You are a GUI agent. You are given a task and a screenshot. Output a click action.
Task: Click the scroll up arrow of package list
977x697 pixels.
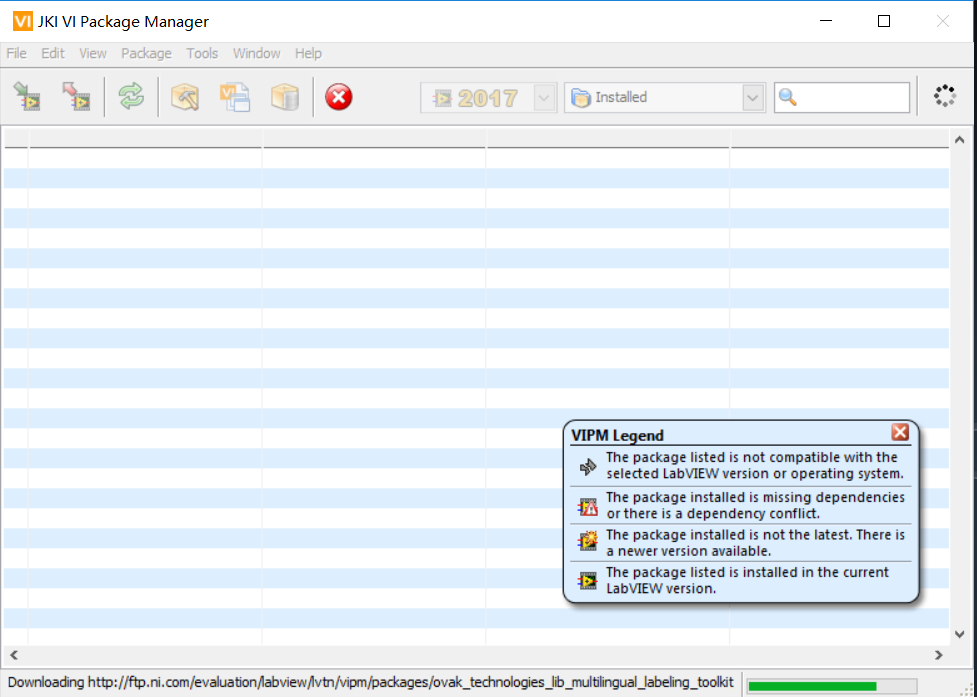960,140
